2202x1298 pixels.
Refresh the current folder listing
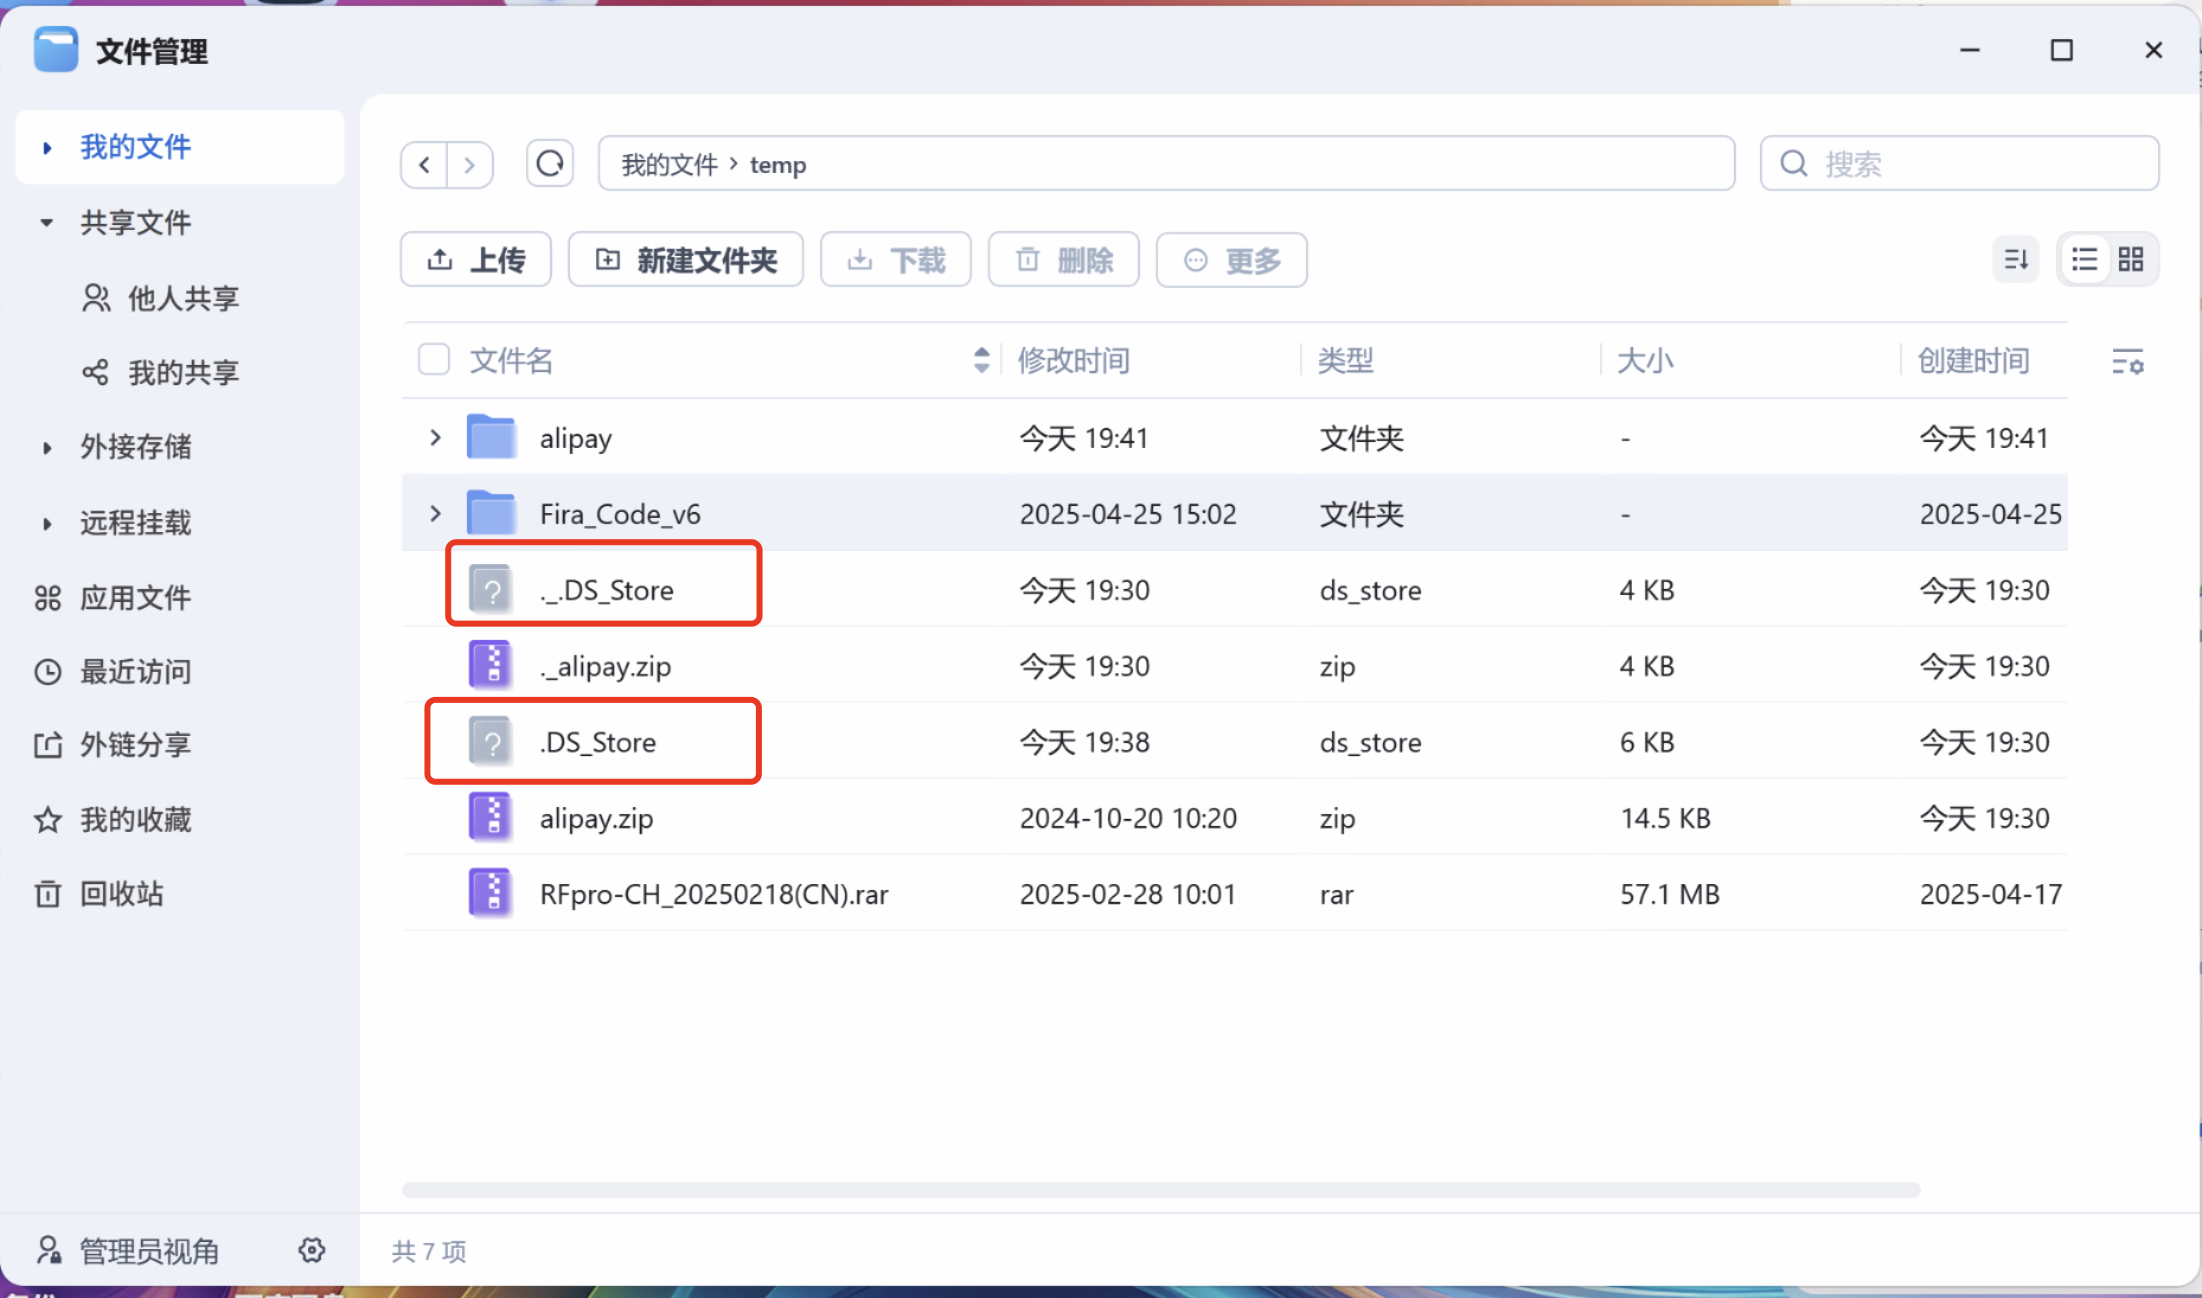pyautogui.click(x=550, y=163)
